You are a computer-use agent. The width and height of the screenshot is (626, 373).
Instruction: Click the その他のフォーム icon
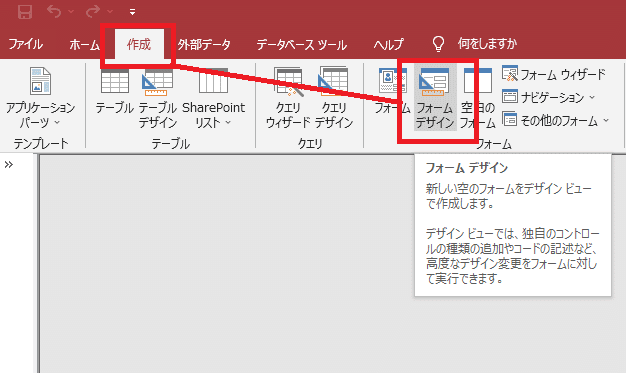click(510, 119)
